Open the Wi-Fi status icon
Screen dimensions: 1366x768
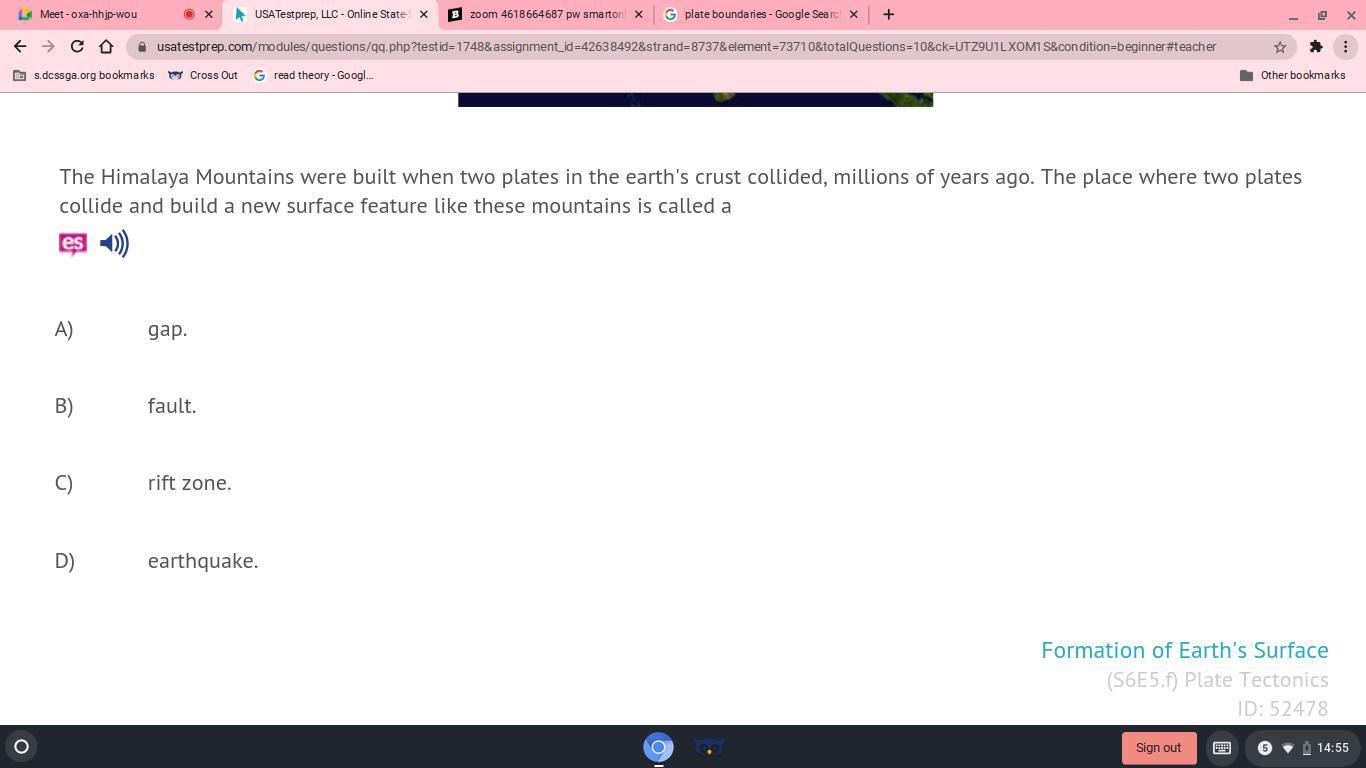[1288, 748]
